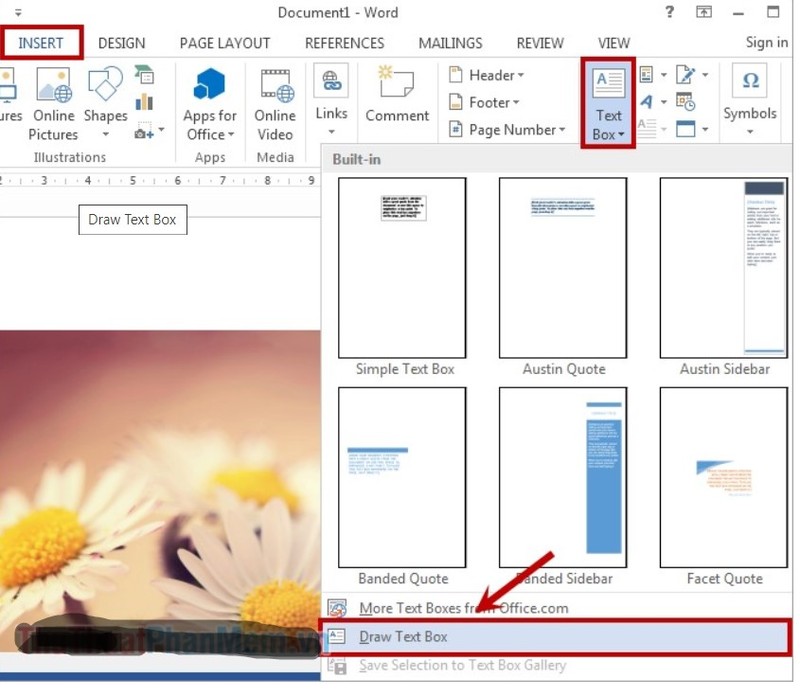Open the PAGE LAYOUT tab
The image size is (800, 696).
pyautogui.click(x=225, y=43)
